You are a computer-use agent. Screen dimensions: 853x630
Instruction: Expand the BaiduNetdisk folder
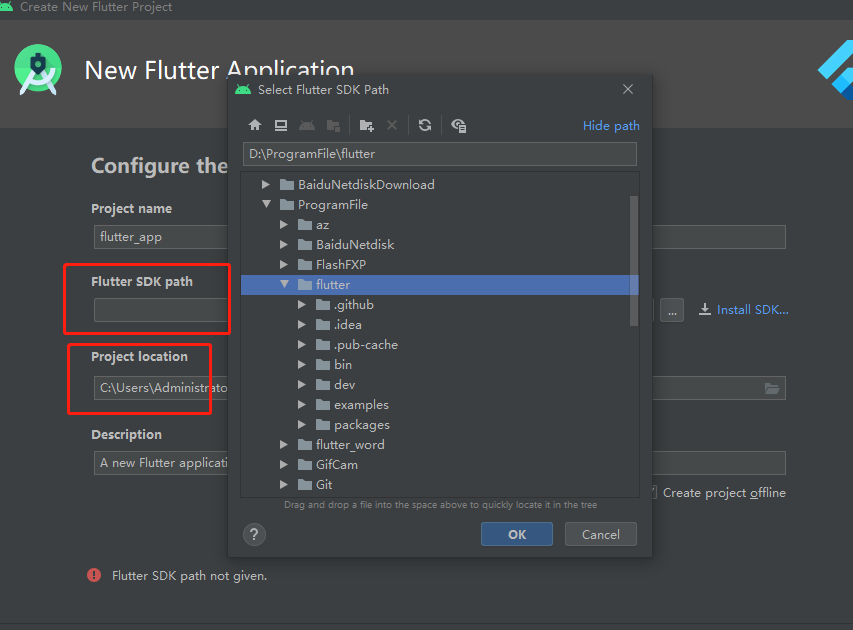[x=283, y=245]
